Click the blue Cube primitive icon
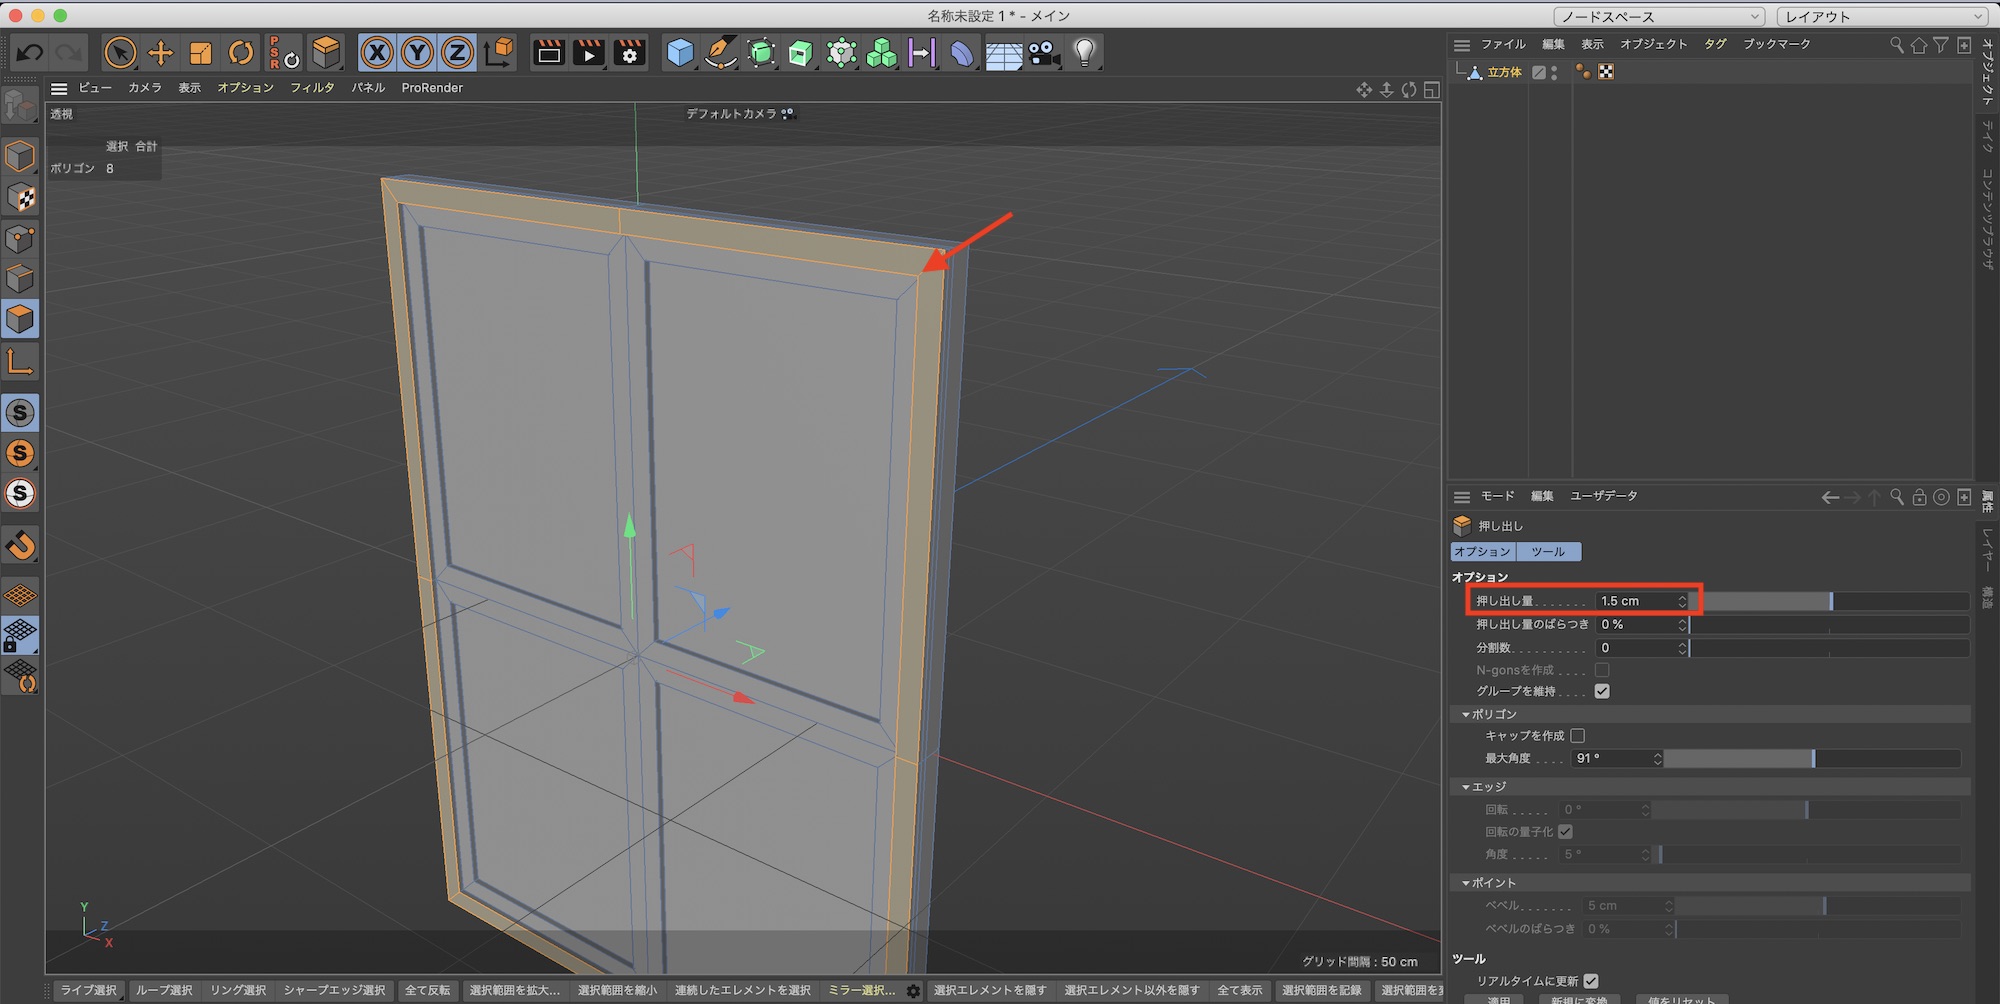The width and height of the screenshot is (2000, 1004). point(680,53)
